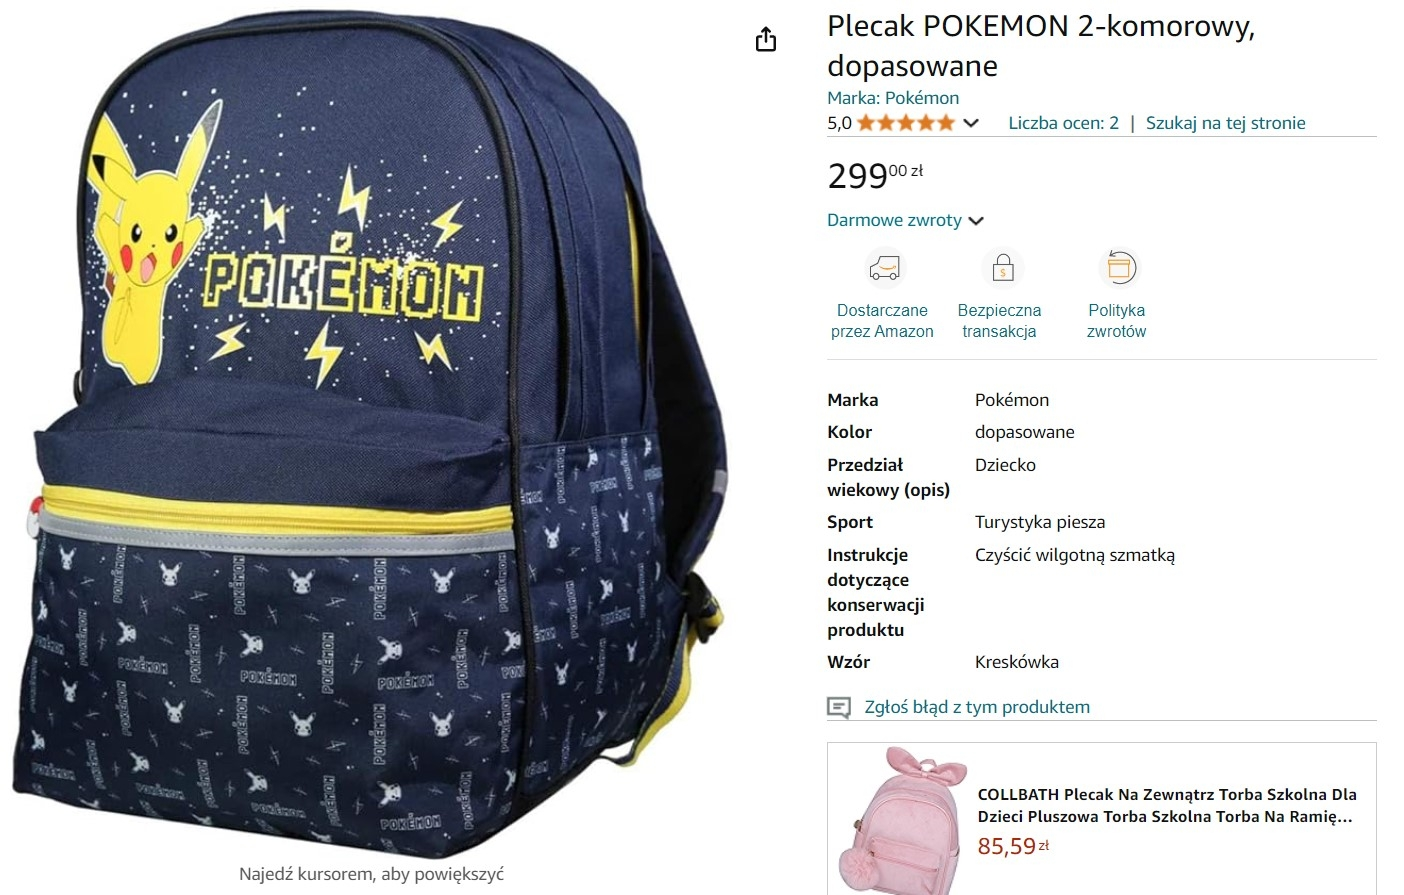
Task: Click the five-star rating stars
Action: 906,123
